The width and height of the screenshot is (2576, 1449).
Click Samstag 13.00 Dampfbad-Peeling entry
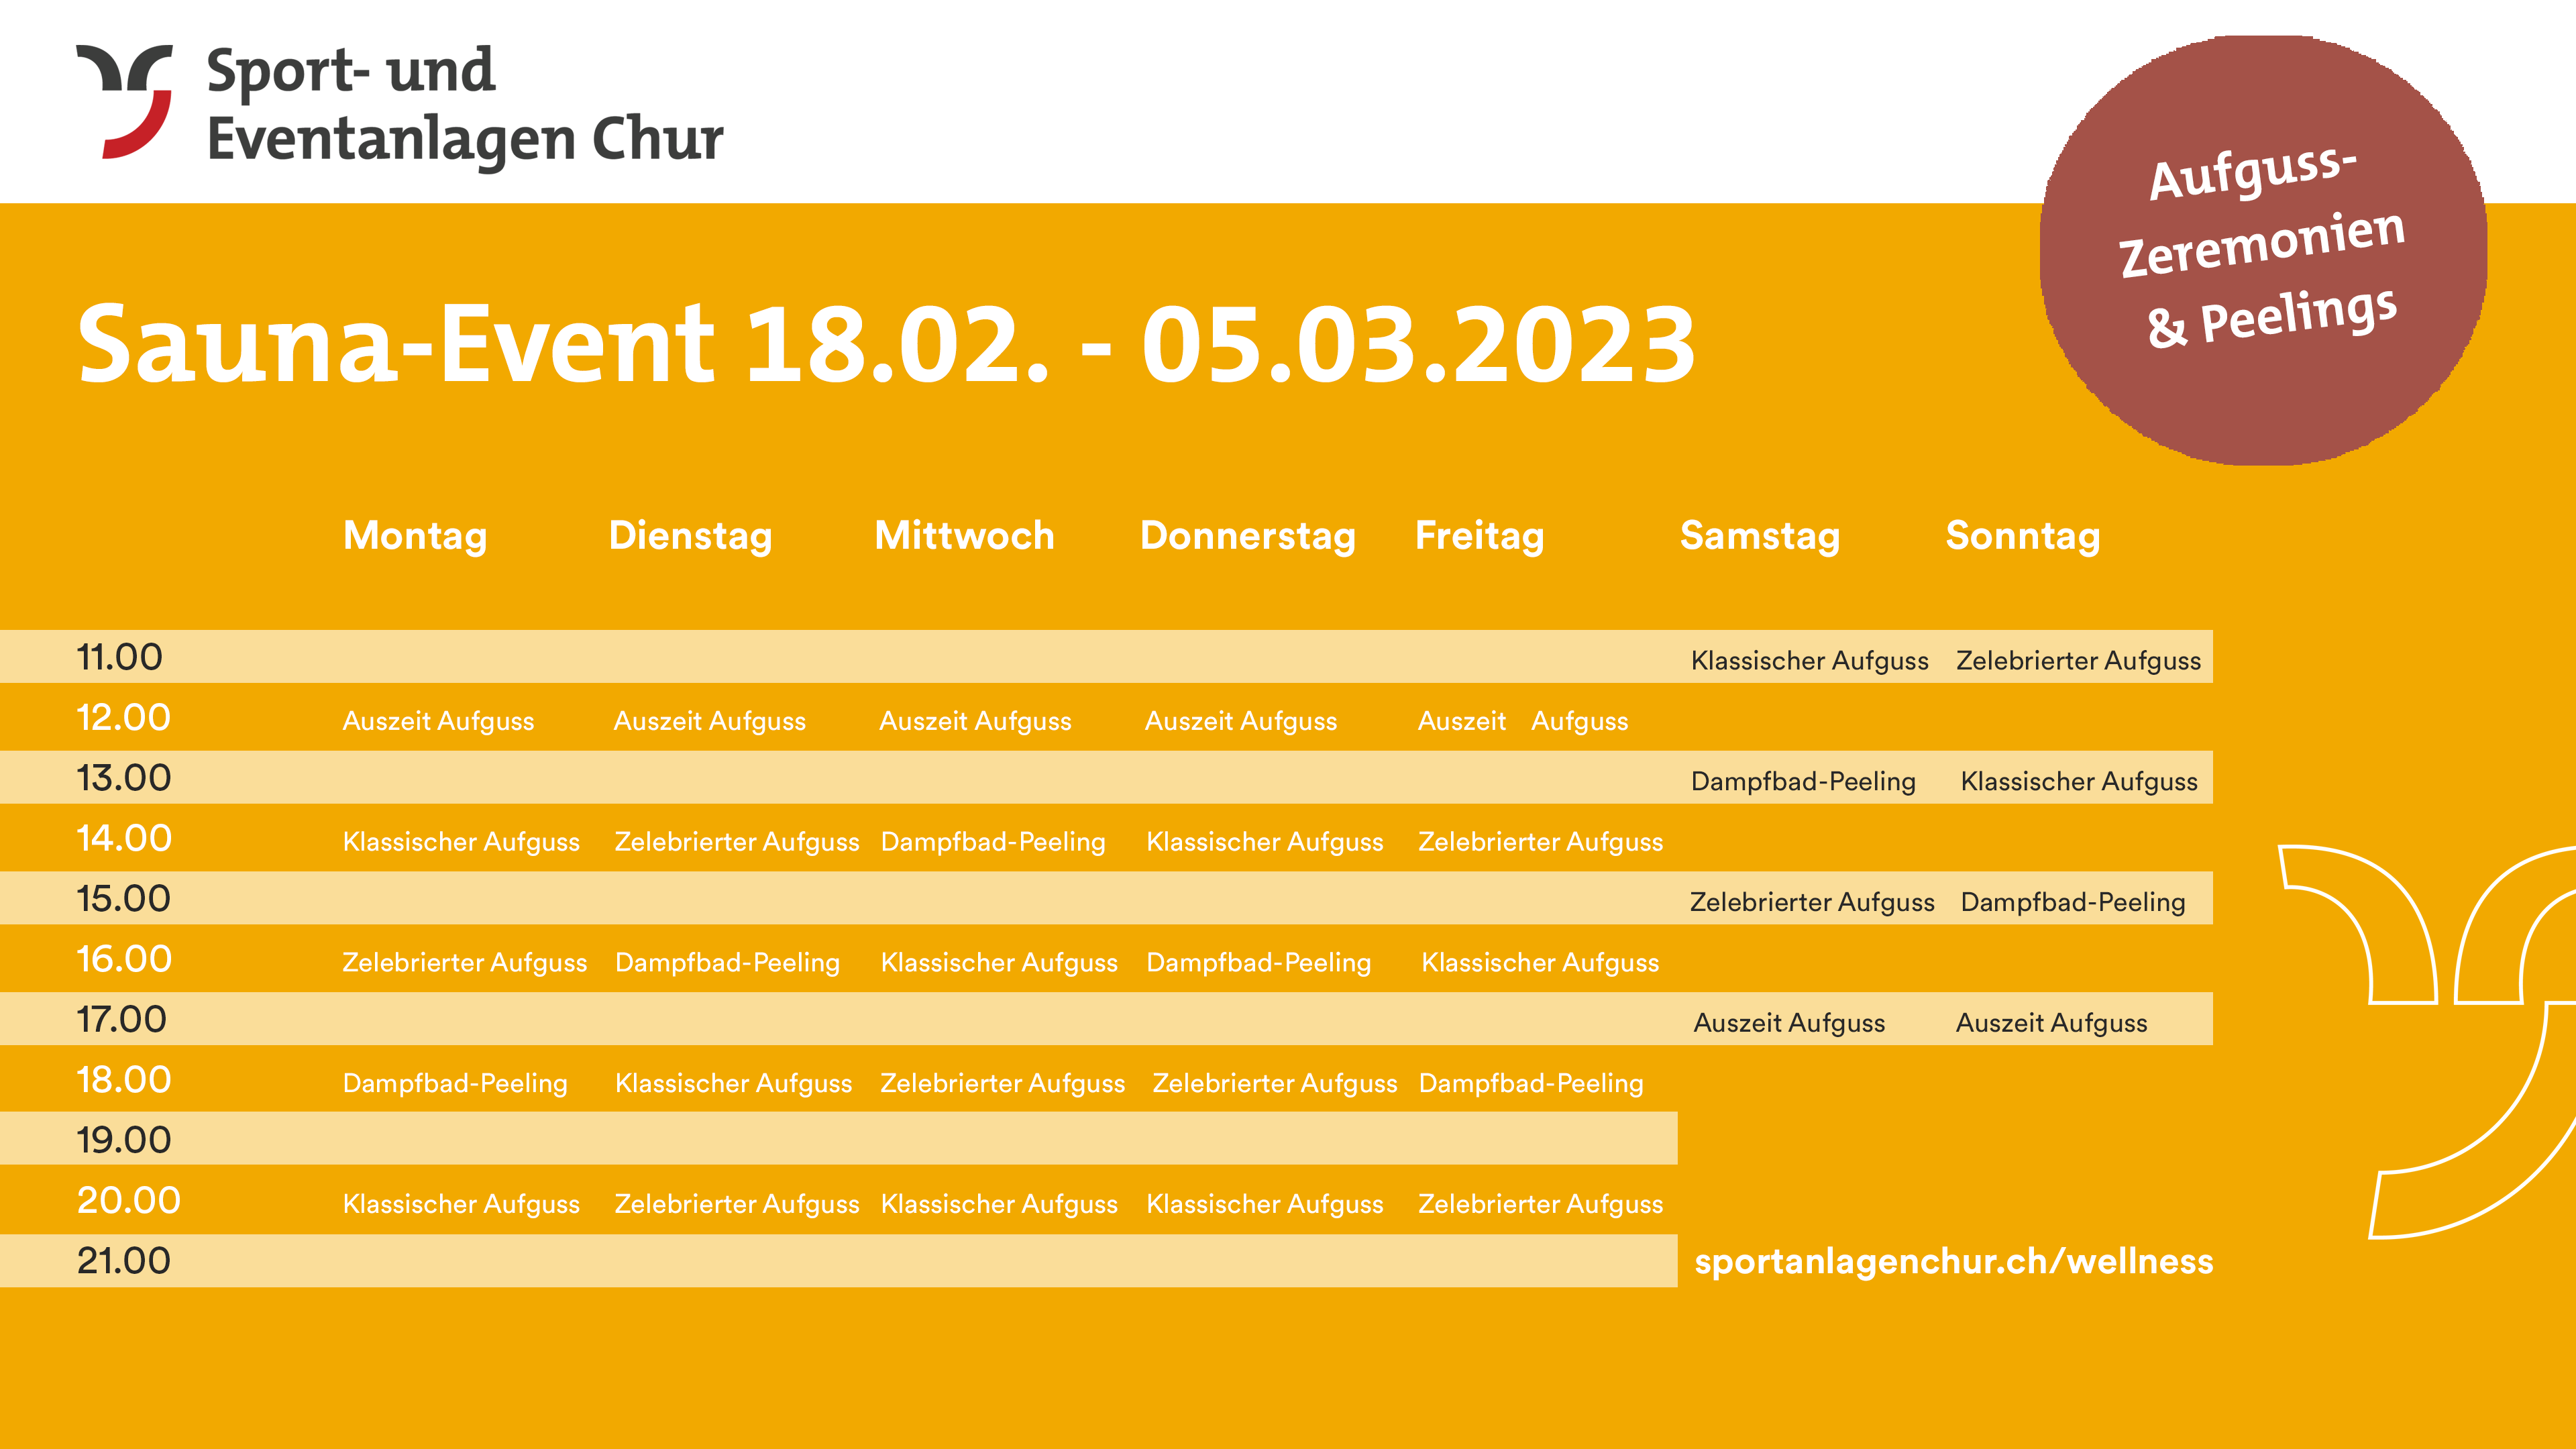tap(1803, 782)
